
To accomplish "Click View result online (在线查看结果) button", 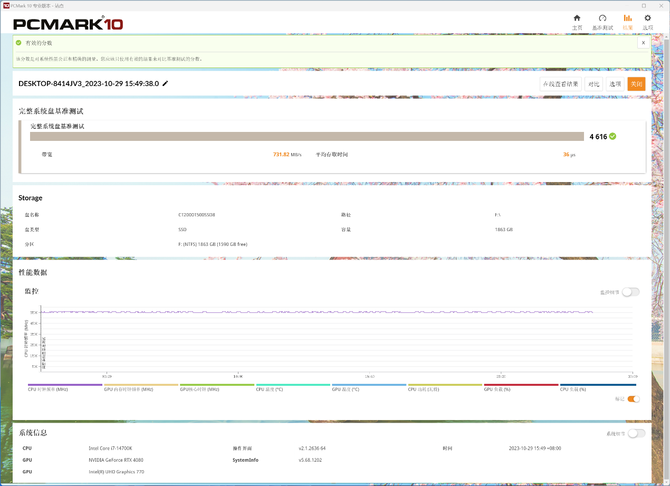I will coord(561,84).
